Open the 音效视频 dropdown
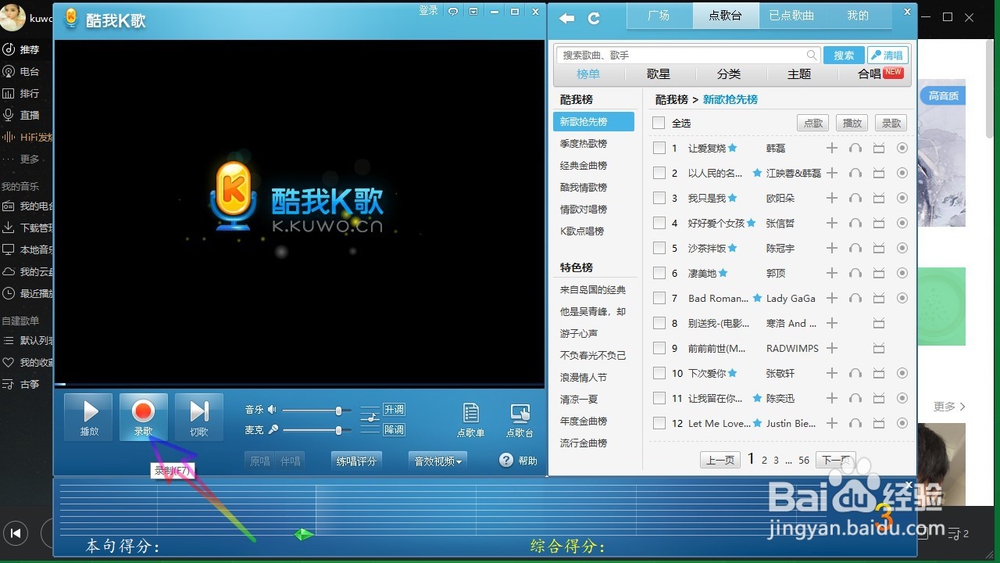Viewport: 1000px width, 563px height. click(438, 461)
